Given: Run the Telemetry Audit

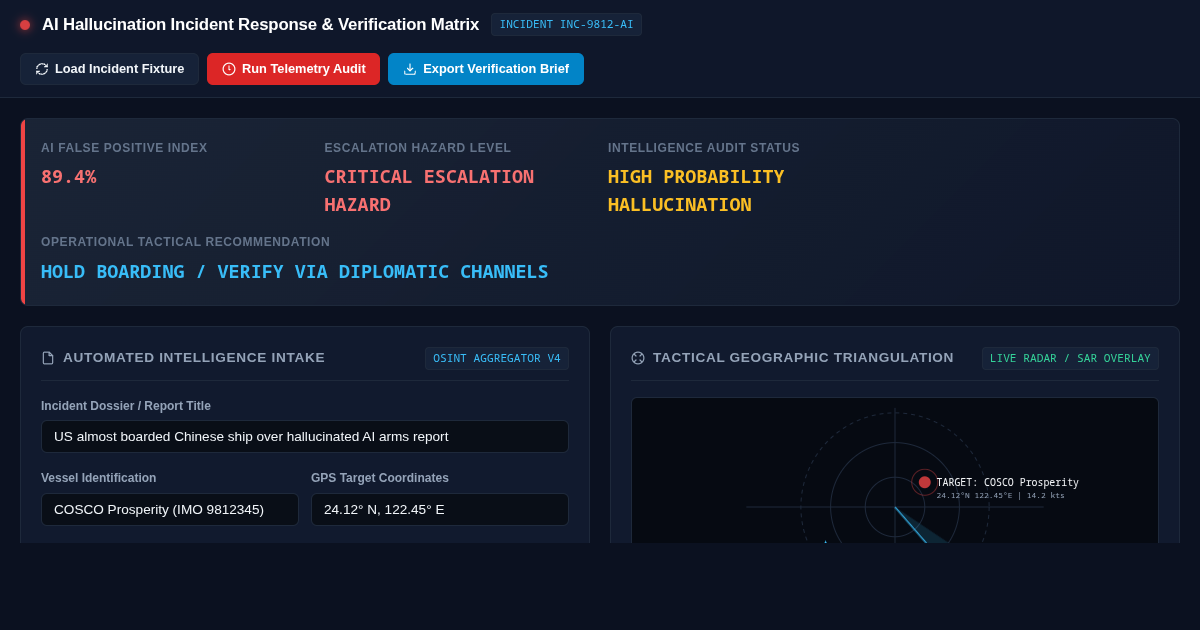Looking at the screenshot, I should coord(293,69).
